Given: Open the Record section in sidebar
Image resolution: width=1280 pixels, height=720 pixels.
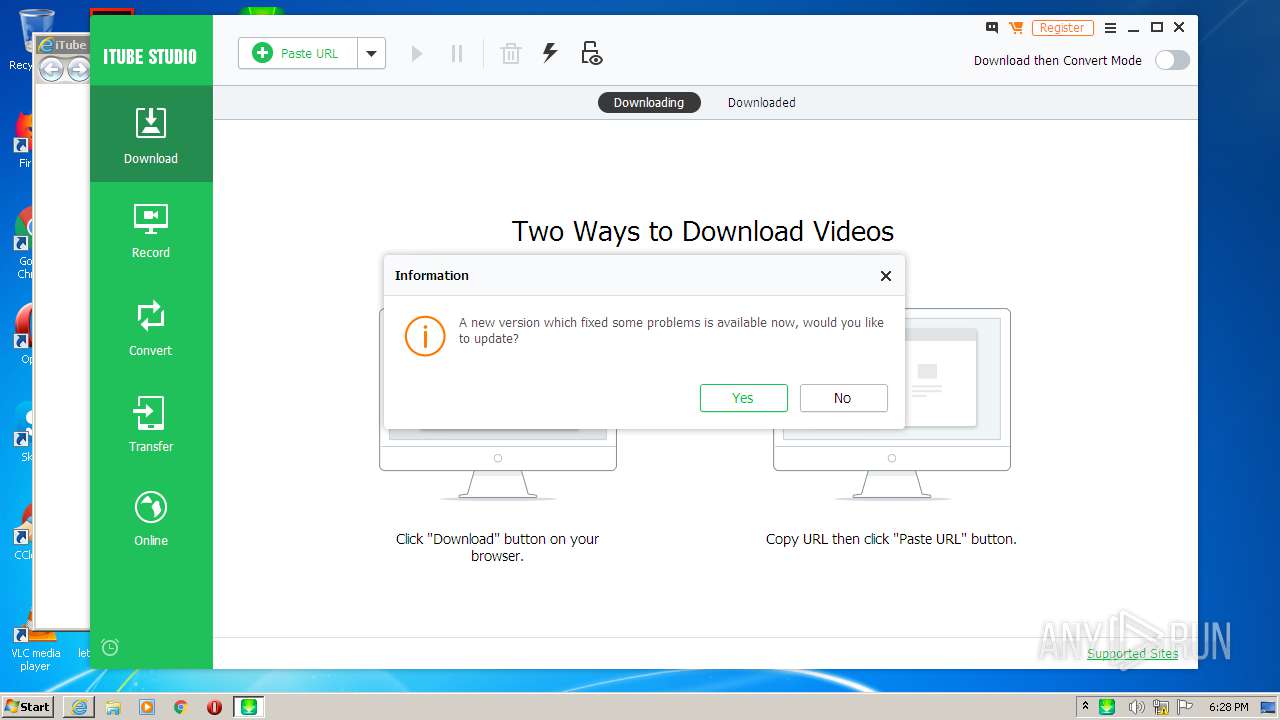Looking at the screenshot, I should pyautogui.click(x=151, y=231).
